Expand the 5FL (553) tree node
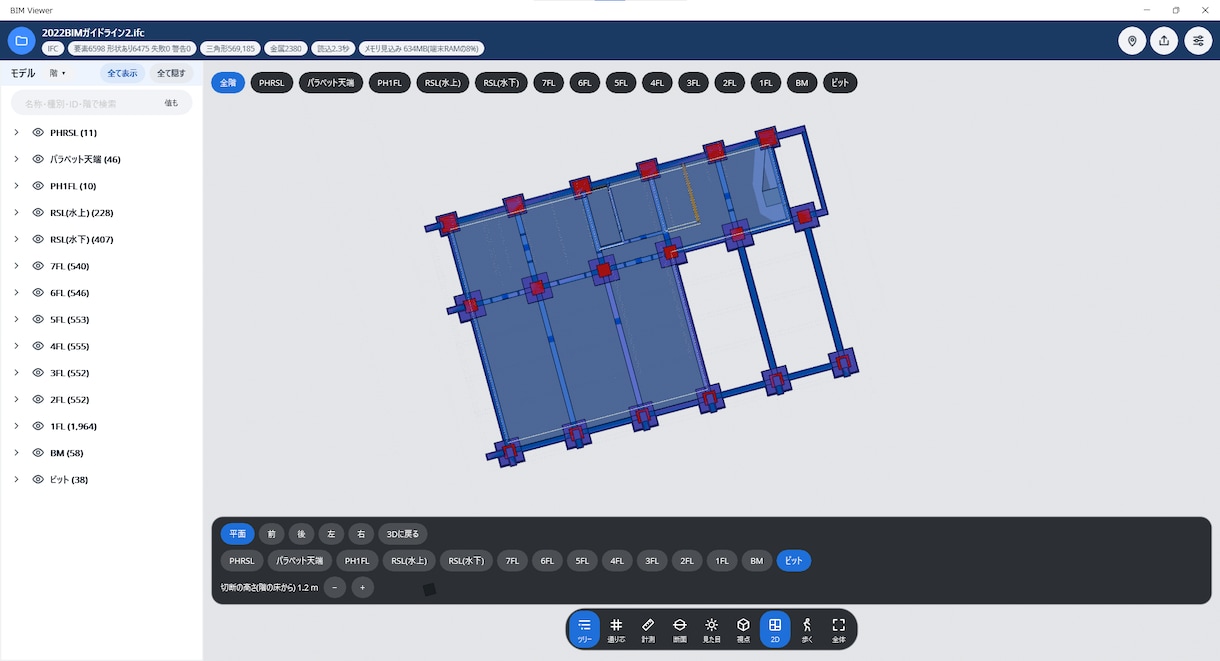The width and height of the screenshot is (1220, 661). point(16,319)
